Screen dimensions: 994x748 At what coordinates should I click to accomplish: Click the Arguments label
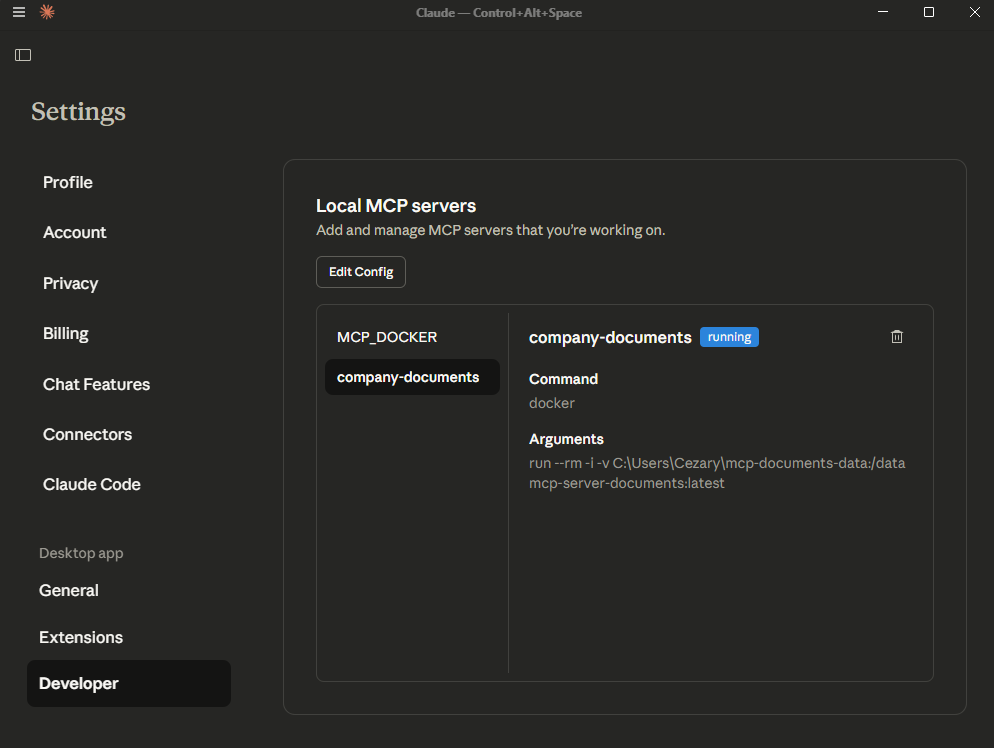(x=566, y=439)
